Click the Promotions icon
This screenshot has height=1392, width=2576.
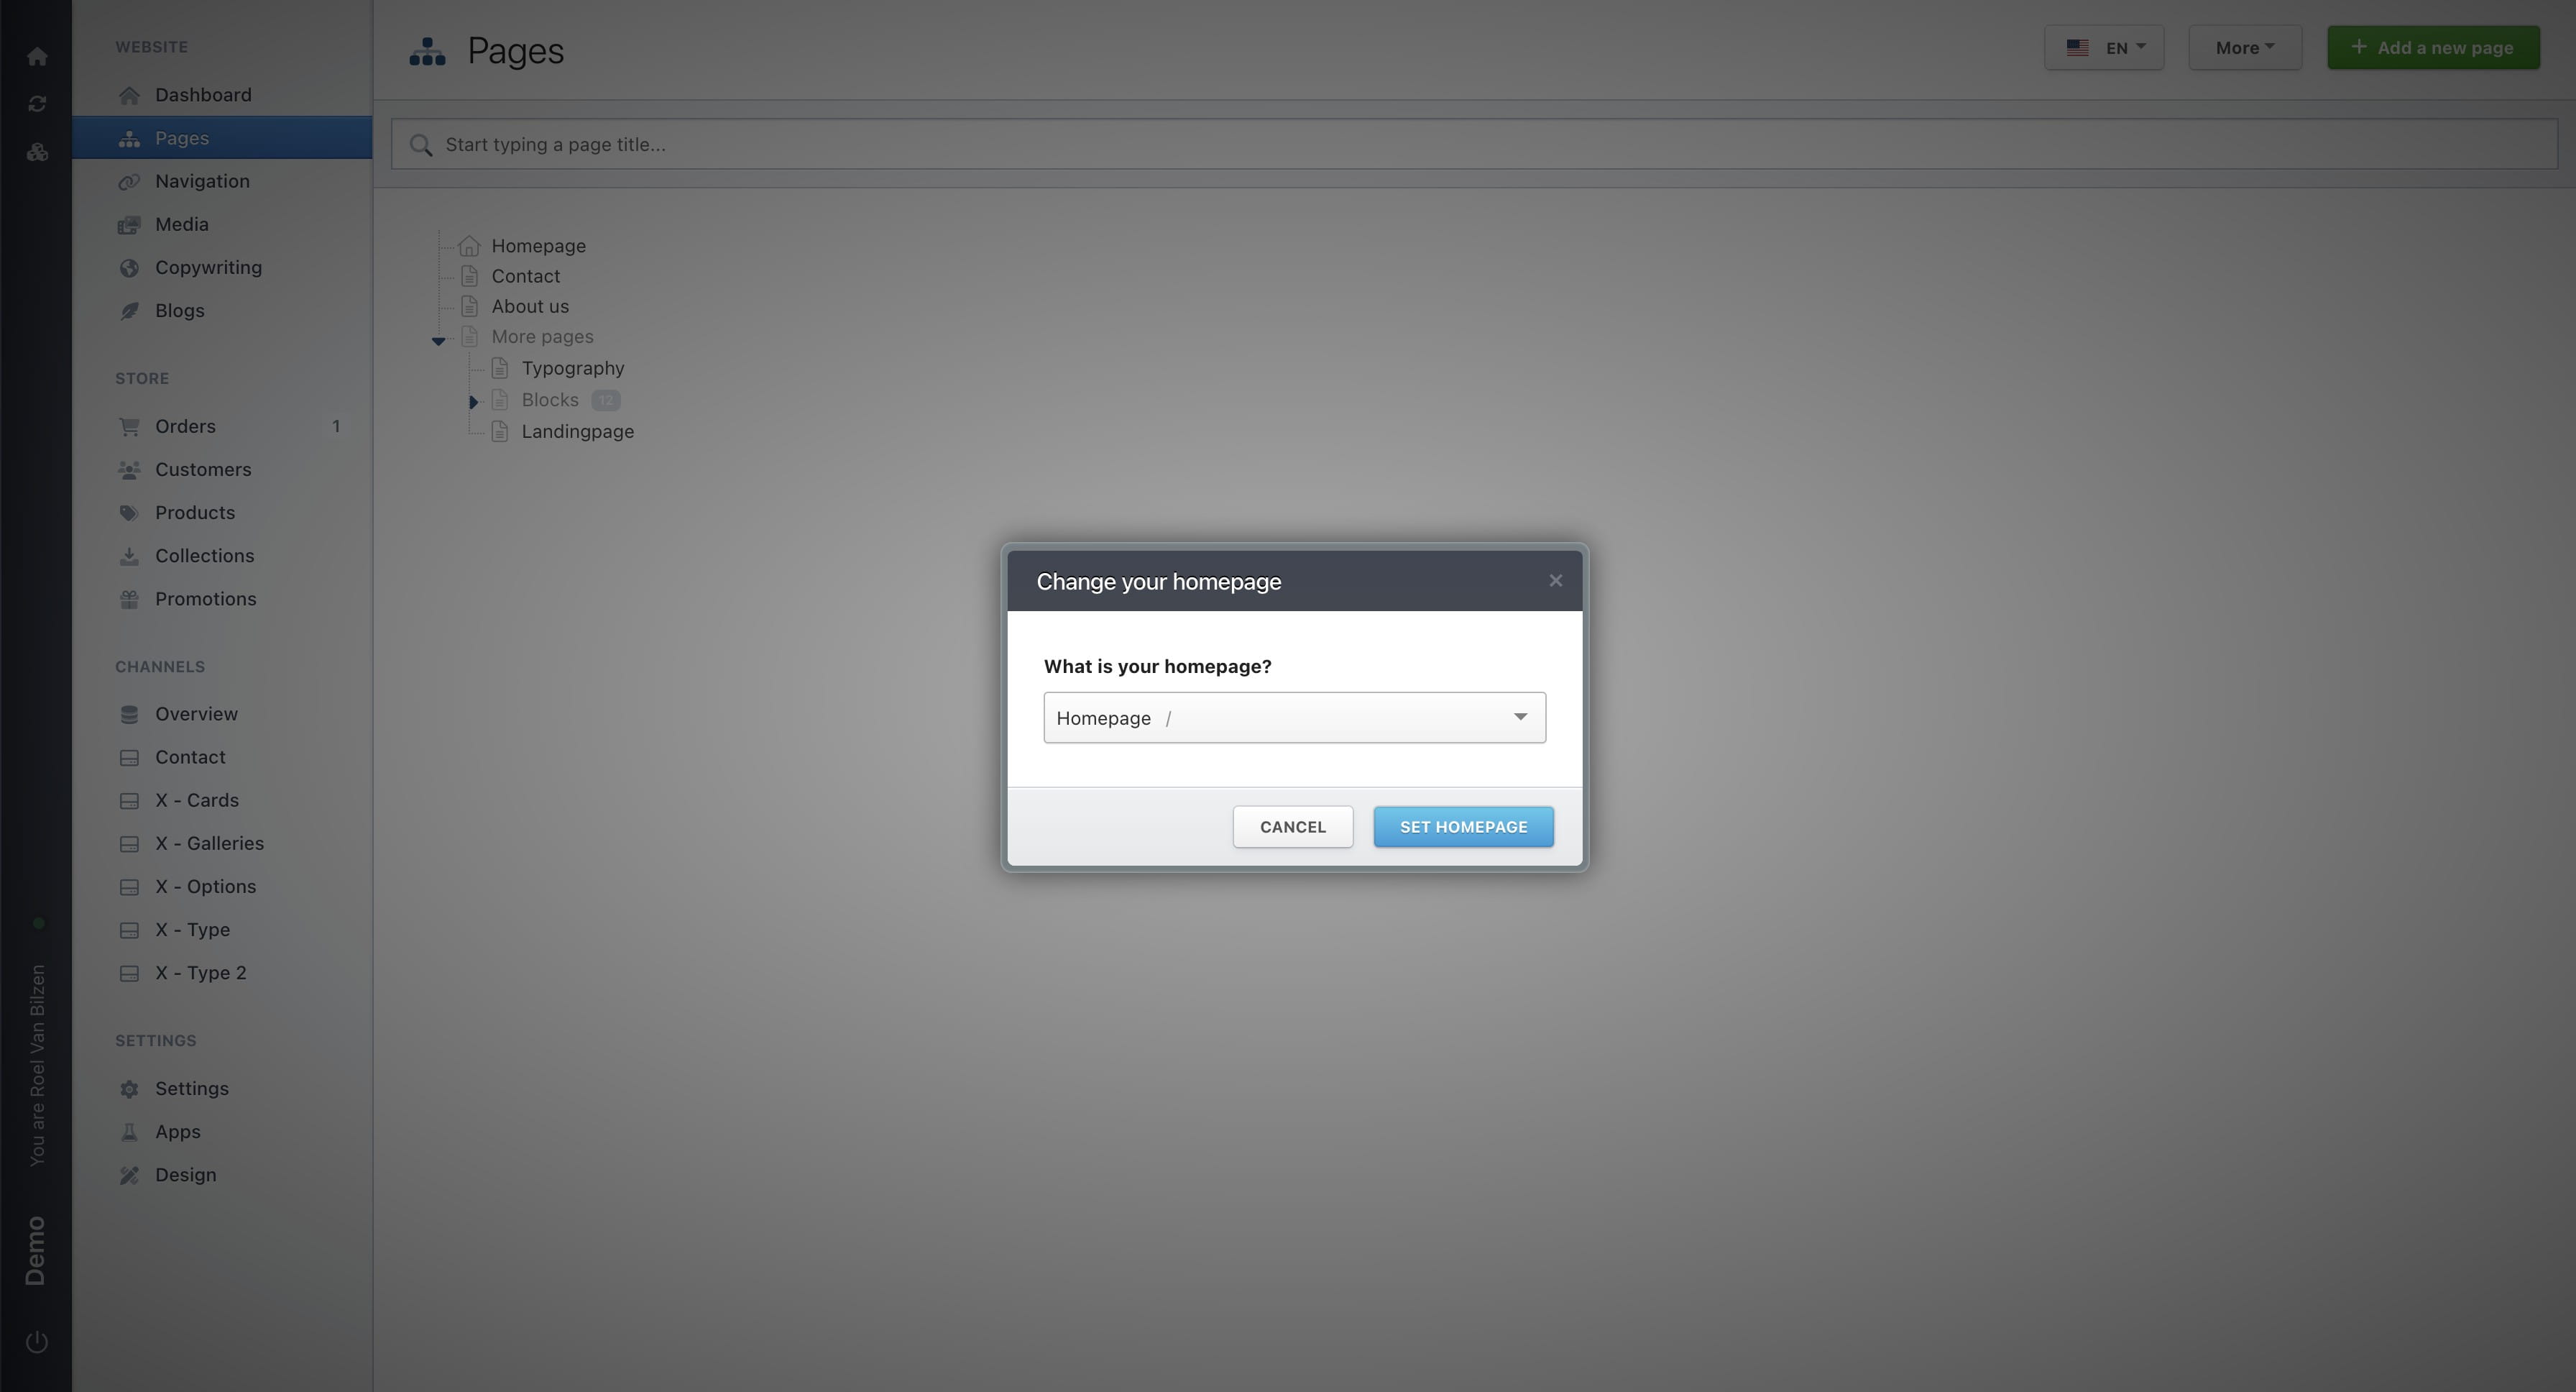coord(130,598)
